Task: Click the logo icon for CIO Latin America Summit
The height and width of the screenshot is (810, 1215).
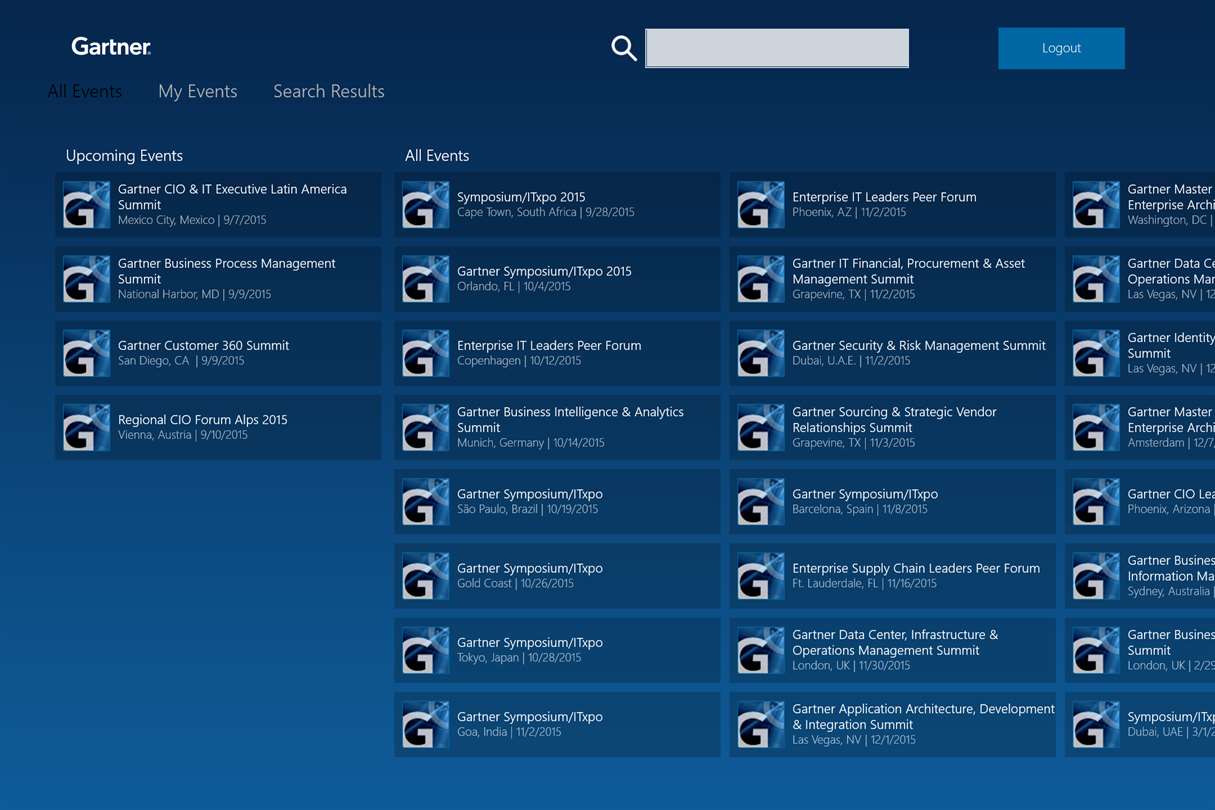Action: pos(87,205)
